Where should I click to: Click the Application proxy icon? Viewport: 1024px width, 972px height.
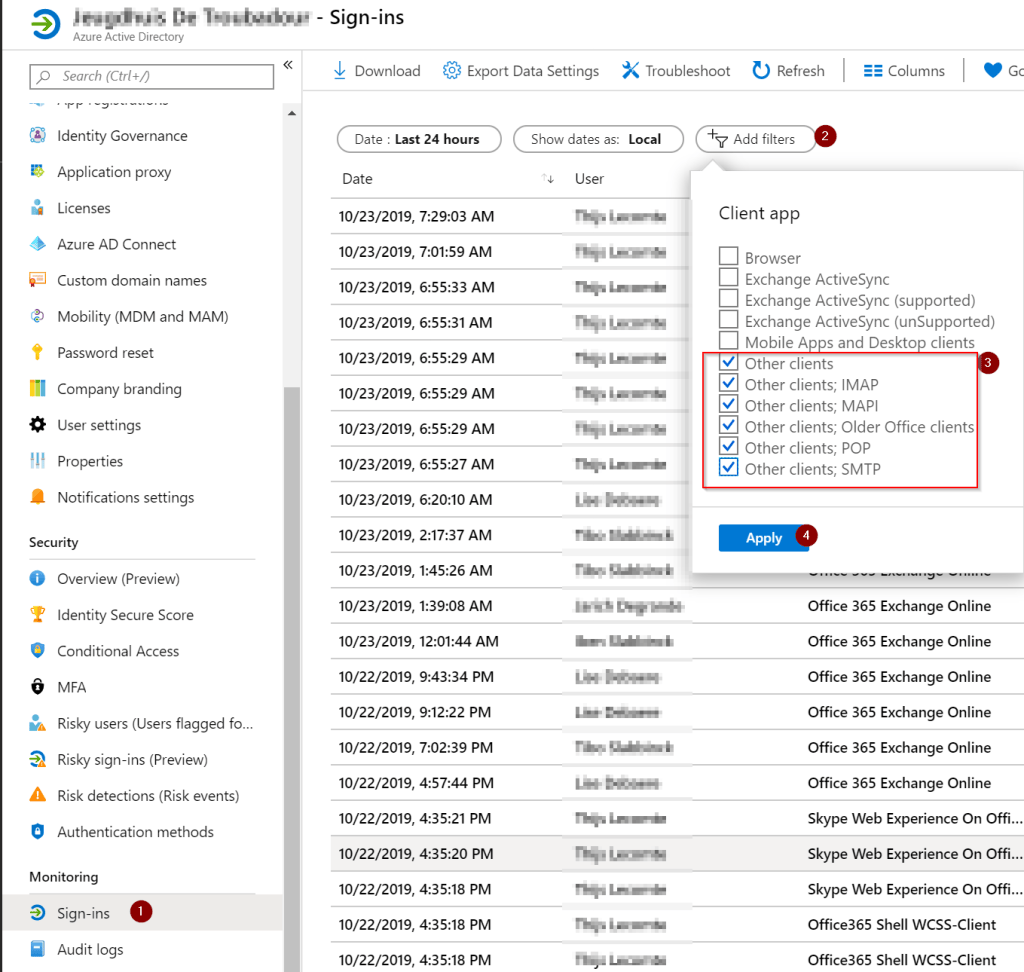[38, 171]
